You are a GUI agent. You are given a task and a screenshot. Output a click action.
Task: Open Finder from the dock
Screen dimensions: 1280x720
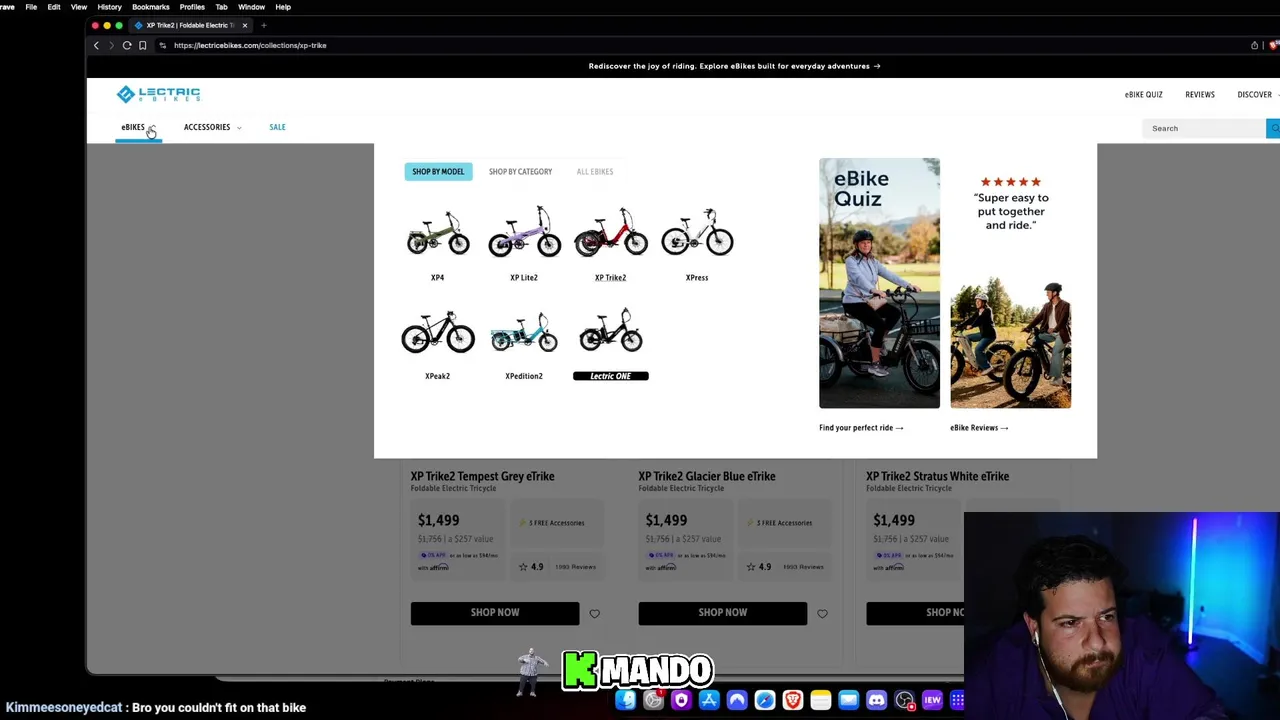(x=625, y=700)
